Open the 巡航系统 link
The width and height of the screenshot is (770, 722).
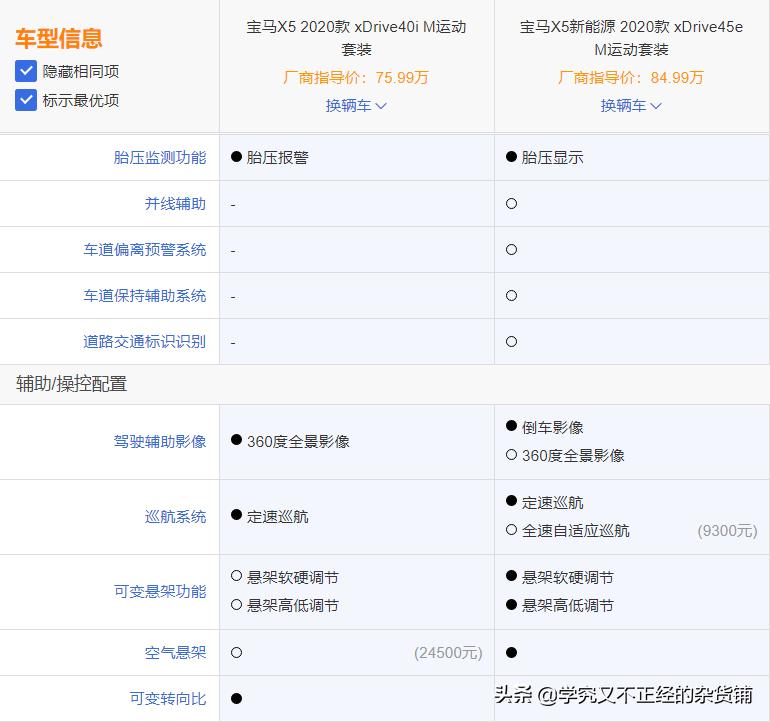175,517
